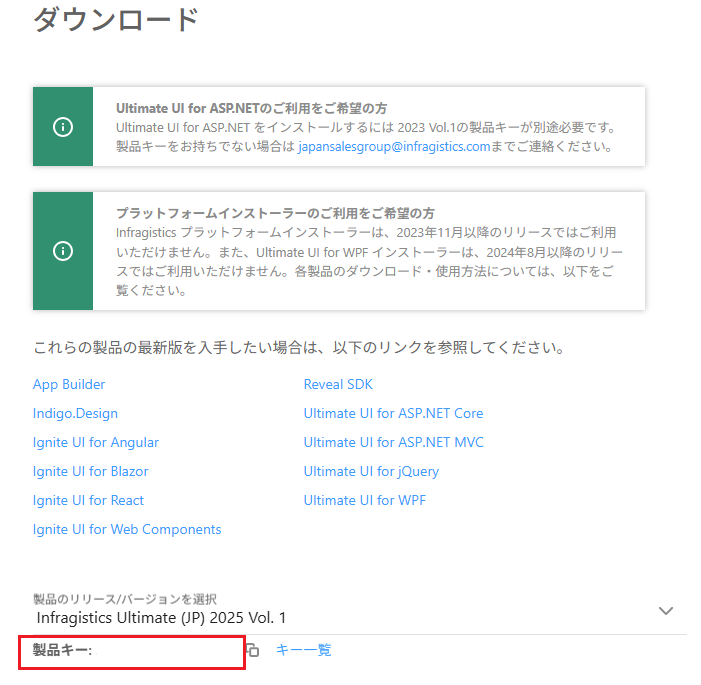Screen dimensions: 701x685
Task: Click the ダウンロード page heading
Action: pos(116,20)
